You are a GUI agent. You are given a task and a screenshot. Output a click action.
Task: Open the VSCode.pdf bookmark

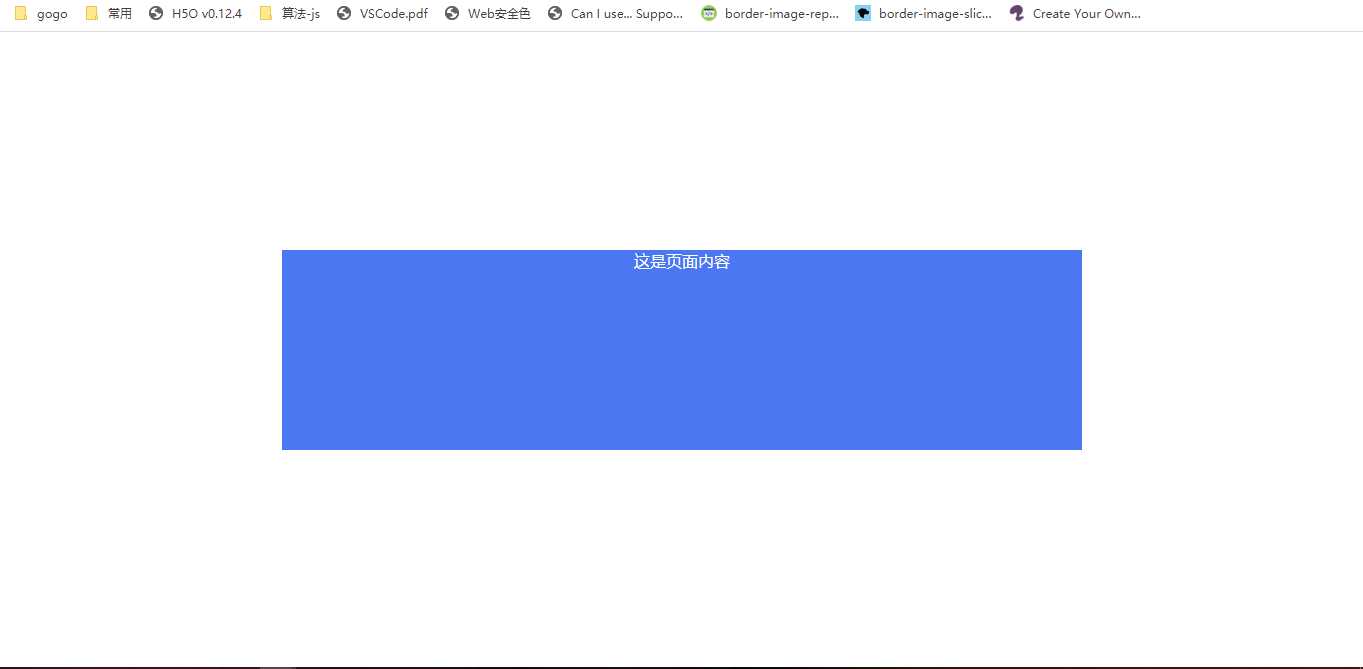click(382, 14)
